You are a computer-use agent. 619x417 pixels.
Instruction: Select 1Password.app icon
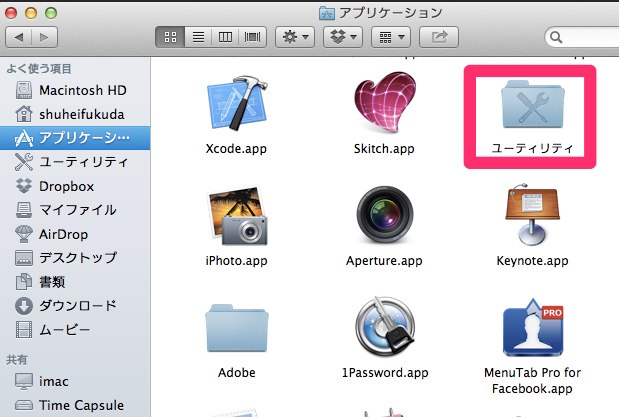(385, 327)
